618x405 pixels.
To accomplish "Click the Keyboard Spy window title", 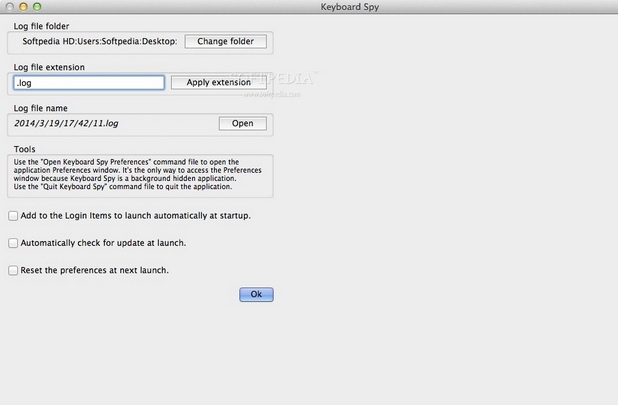I will tap(350, 7).
